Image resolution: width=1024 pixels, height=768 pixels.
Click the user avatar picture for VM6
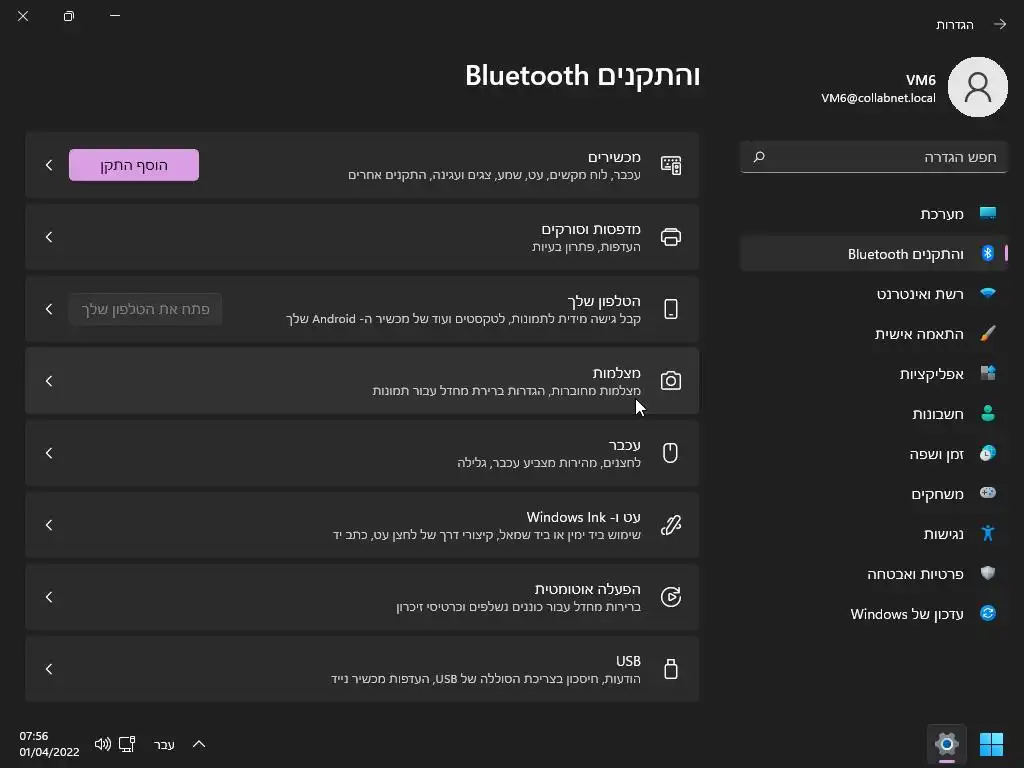978,87
